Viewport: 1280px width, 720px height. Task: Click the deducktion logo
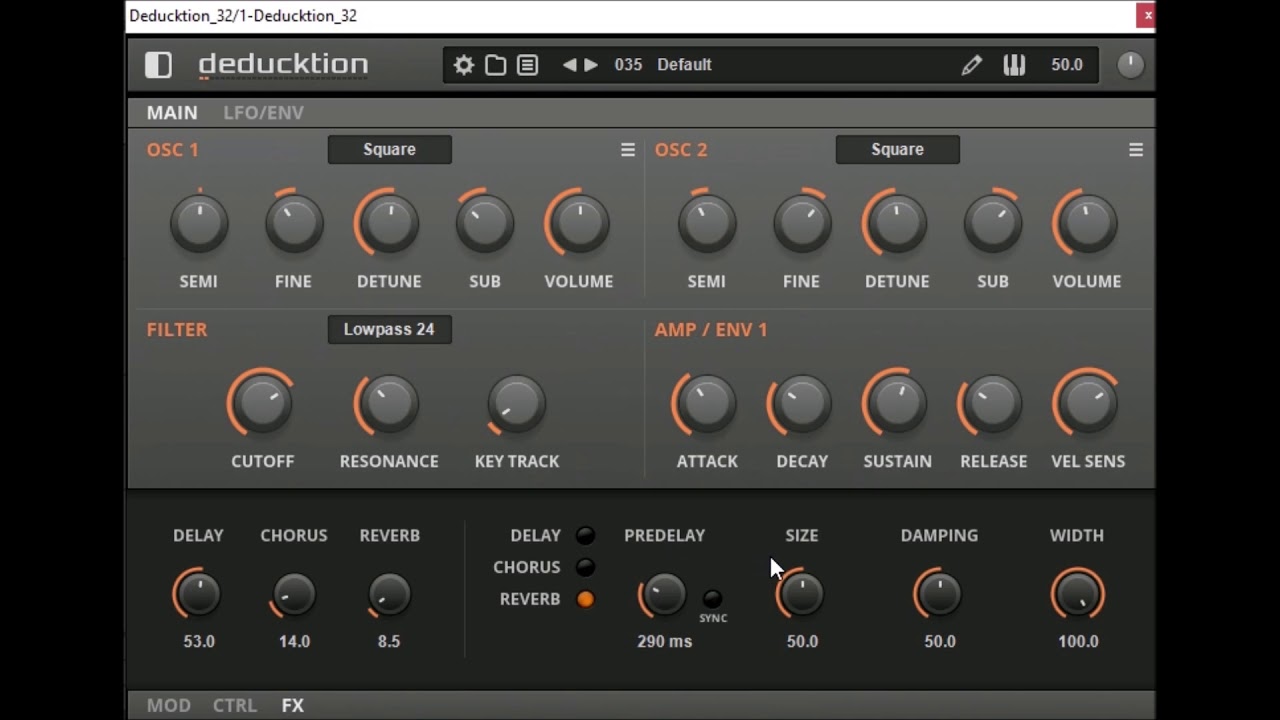point(283,65)
